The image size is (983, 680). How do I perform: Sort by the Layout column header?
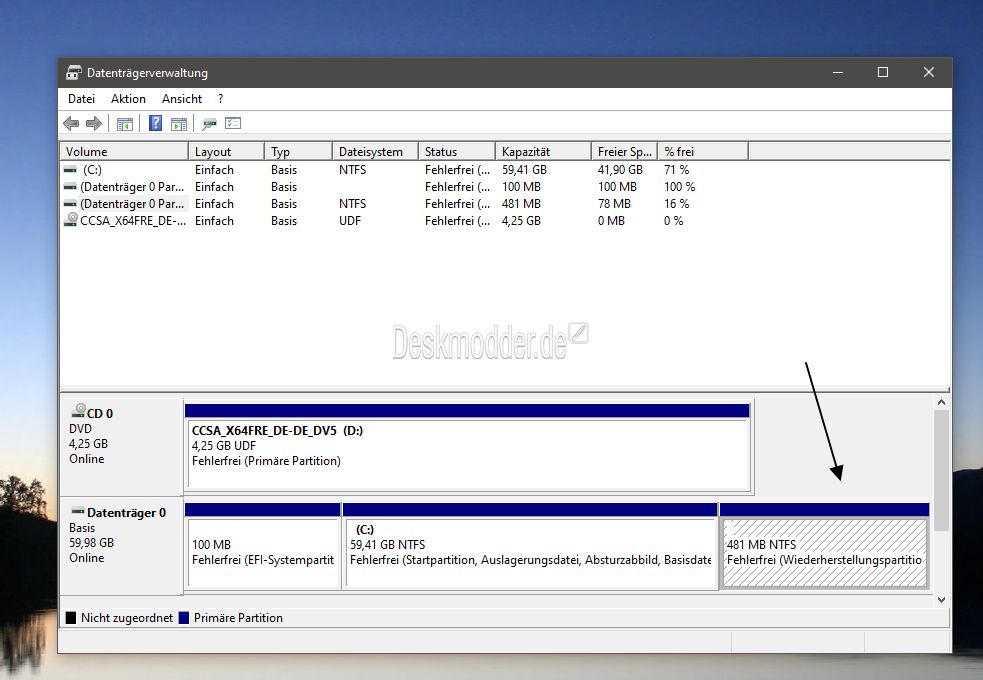click(226, 152)
